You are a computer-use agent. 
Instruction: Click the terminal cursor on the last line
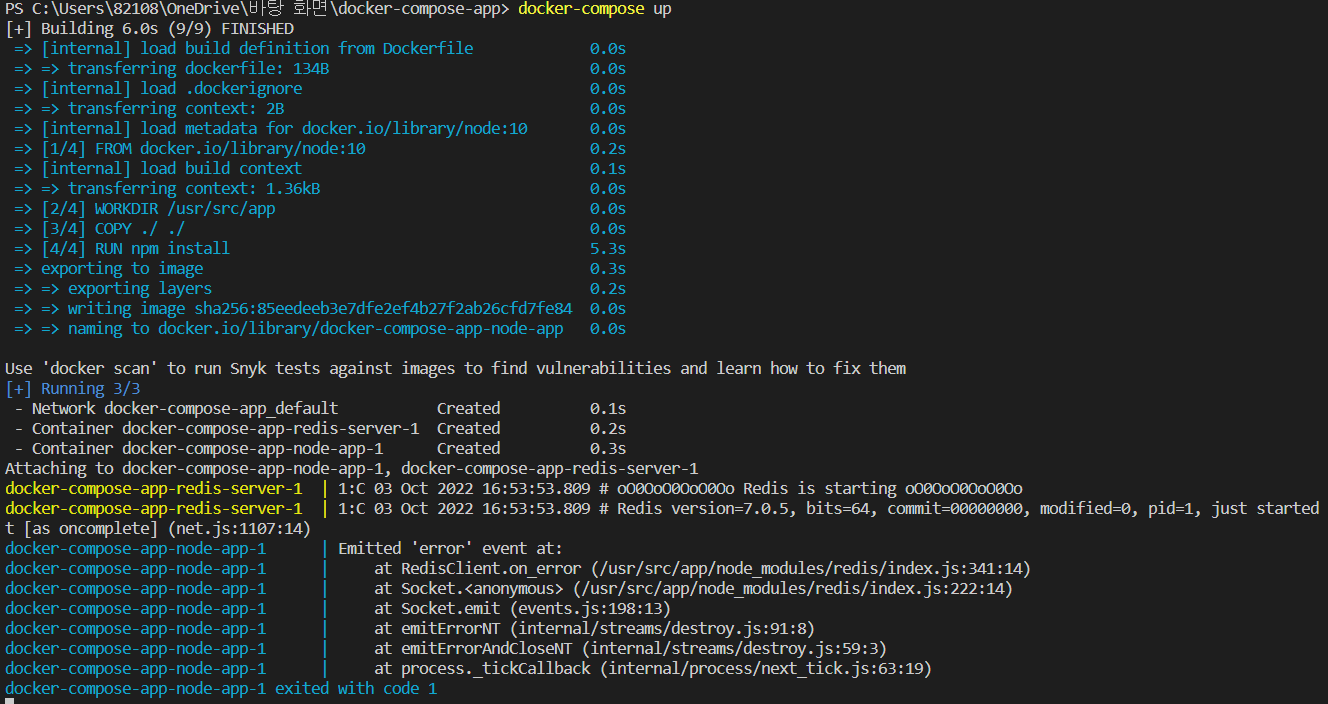(x=9, y=702)
